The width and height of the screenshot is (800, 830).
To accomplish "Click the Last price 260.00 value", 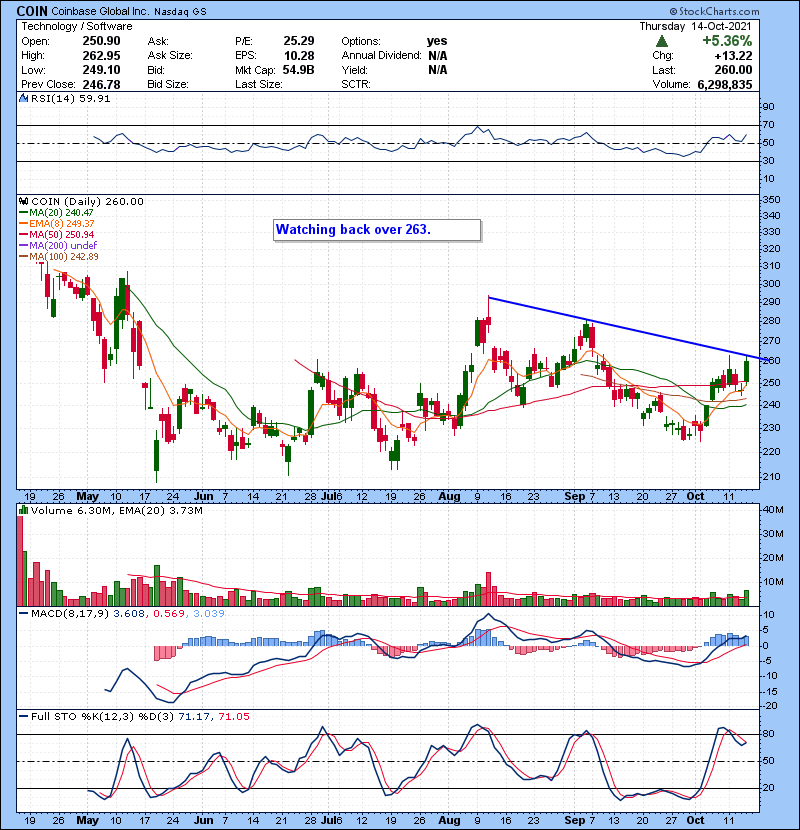I will 733,70.
